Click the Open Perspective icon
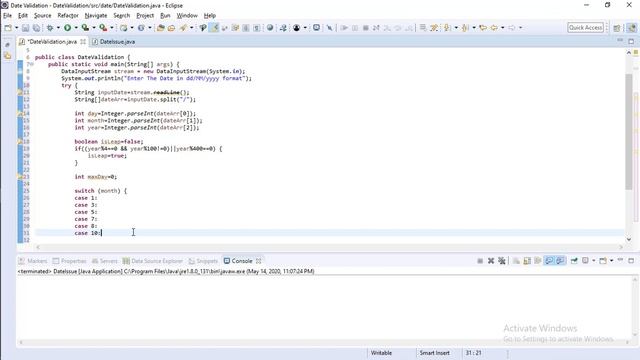This screenshot has height=360, width=640. (x=617, y=28)
